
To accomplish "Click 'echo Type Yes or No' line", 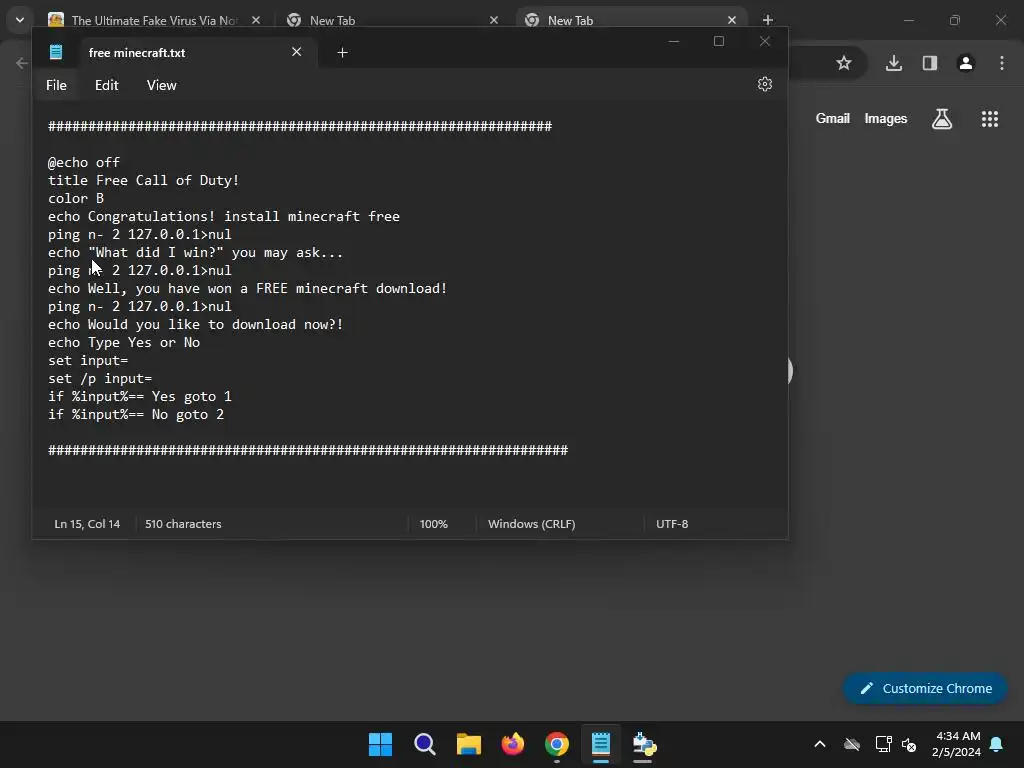I will coord(124,342).
